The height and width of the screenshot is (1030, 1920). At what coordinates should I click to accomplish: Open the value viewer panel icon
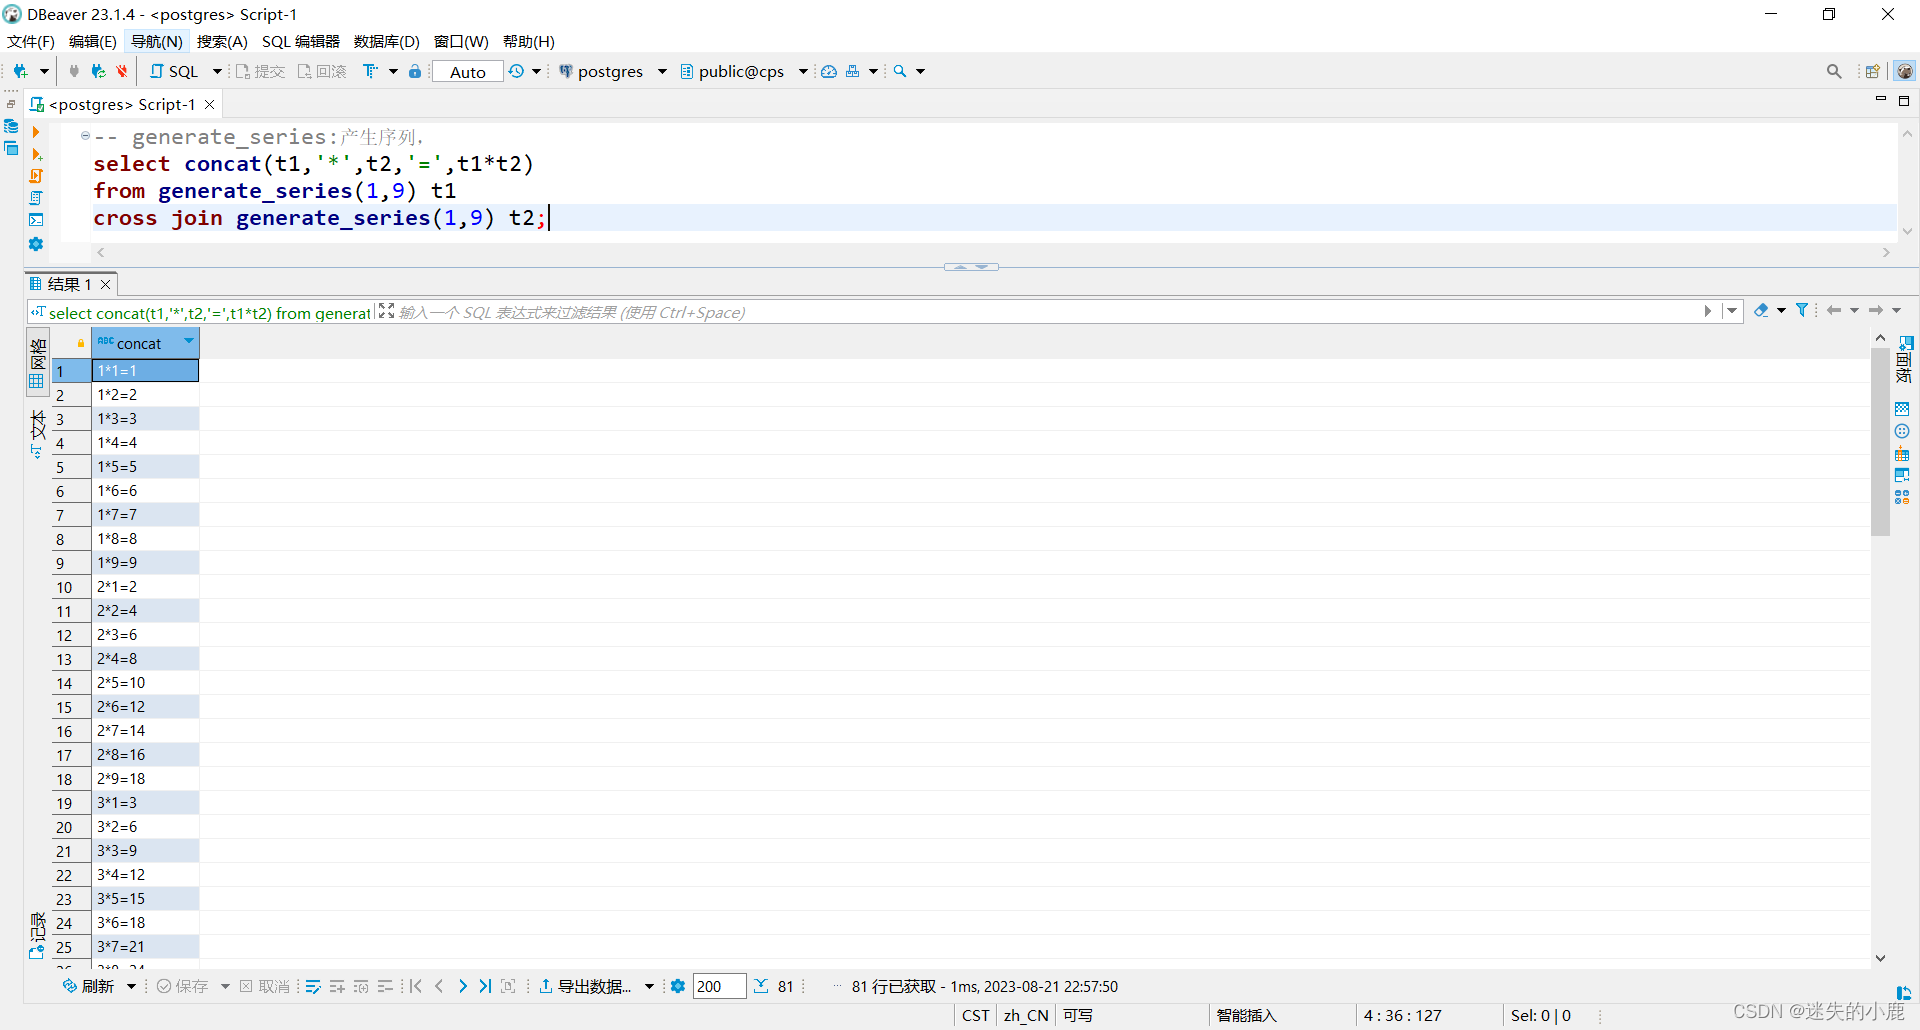click(1902, 408)
